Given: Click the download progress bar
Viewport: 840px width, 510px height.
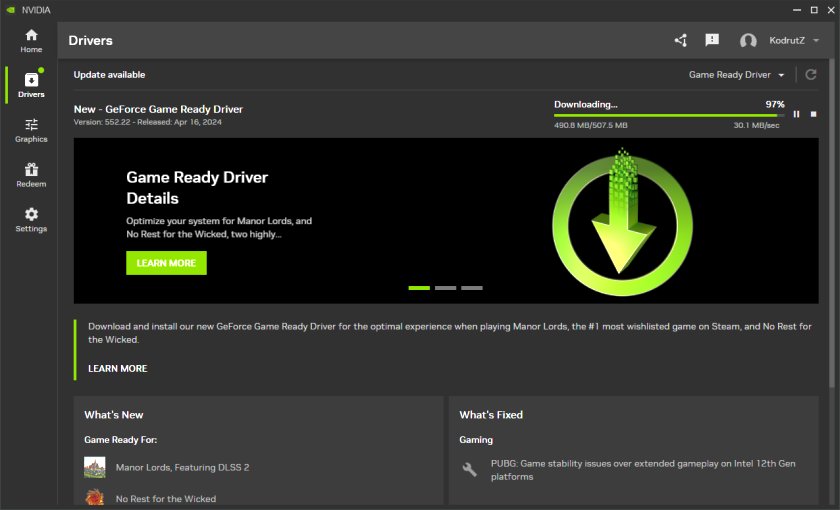Looking at the screenshot, I should 669,115.
